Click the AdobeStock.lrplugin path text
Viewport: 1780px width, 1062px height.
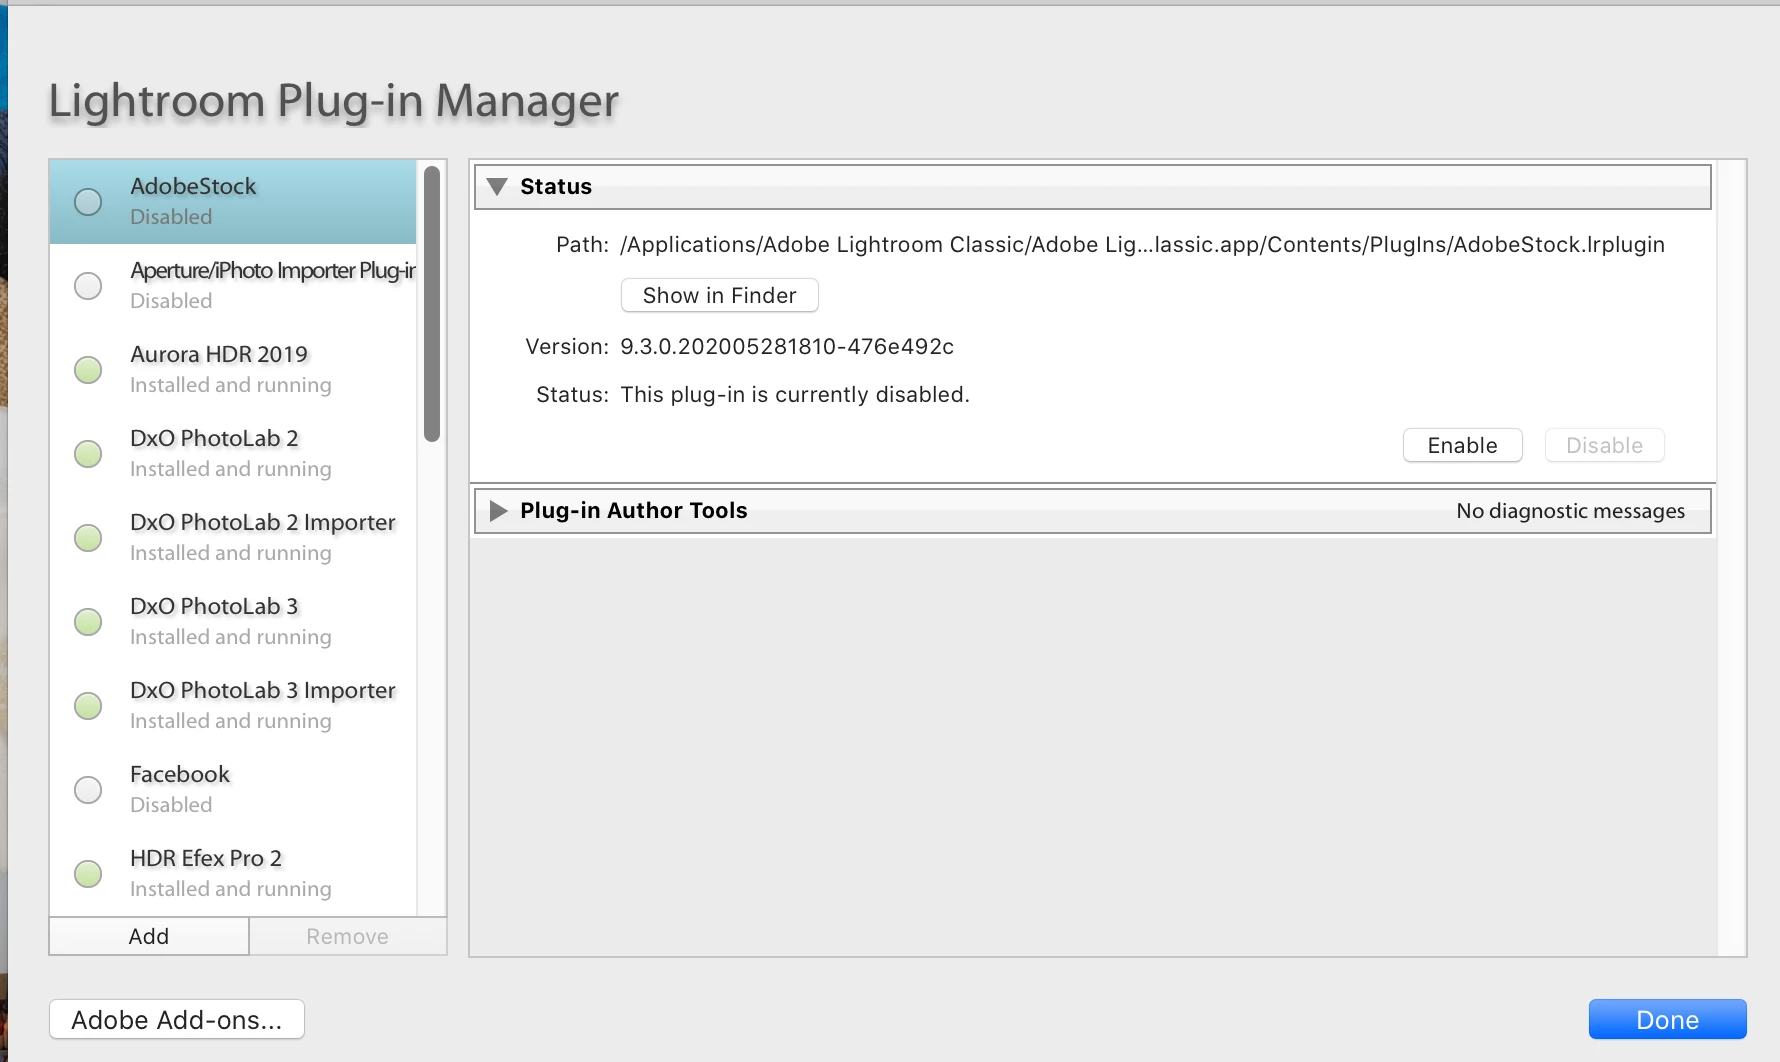tap(1142, 245)
